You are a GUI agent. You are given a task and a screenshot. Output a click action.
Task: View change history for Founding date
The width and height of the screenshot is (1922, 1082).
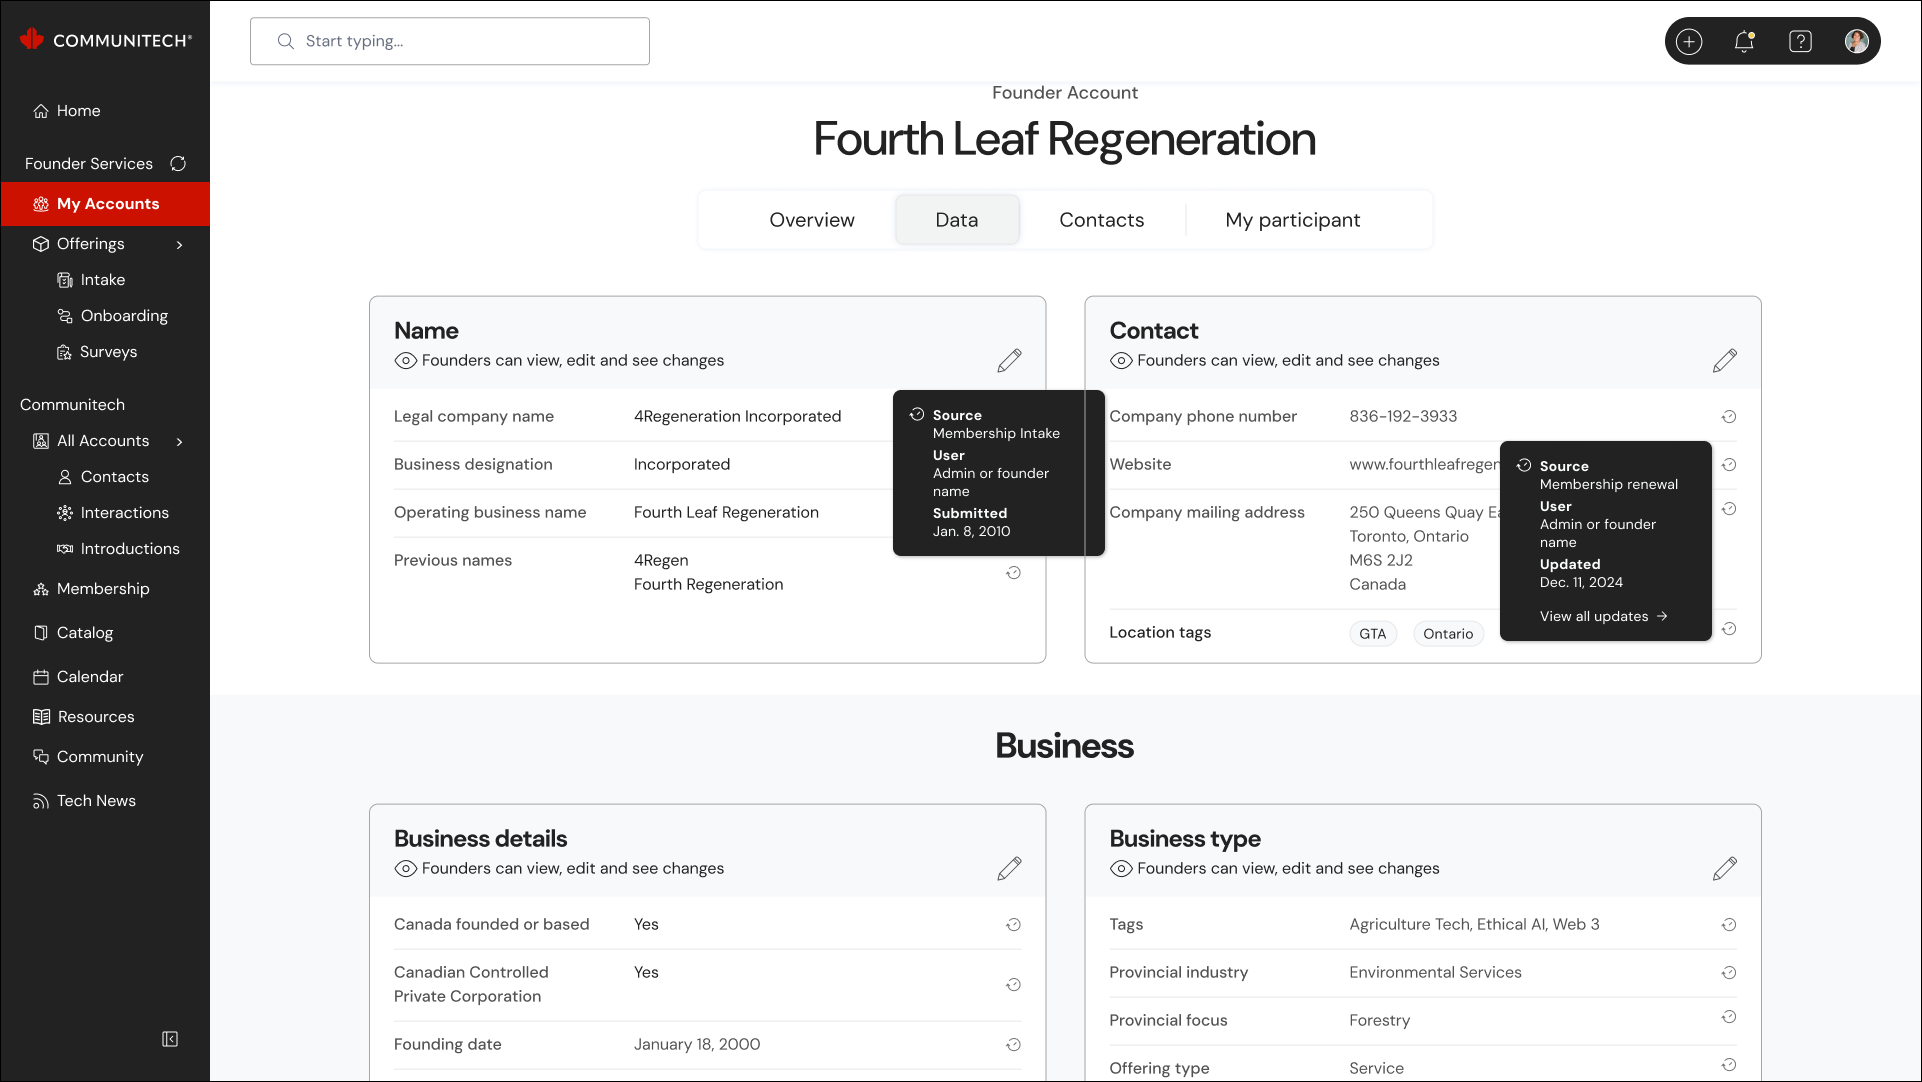pos(1013,1045)
